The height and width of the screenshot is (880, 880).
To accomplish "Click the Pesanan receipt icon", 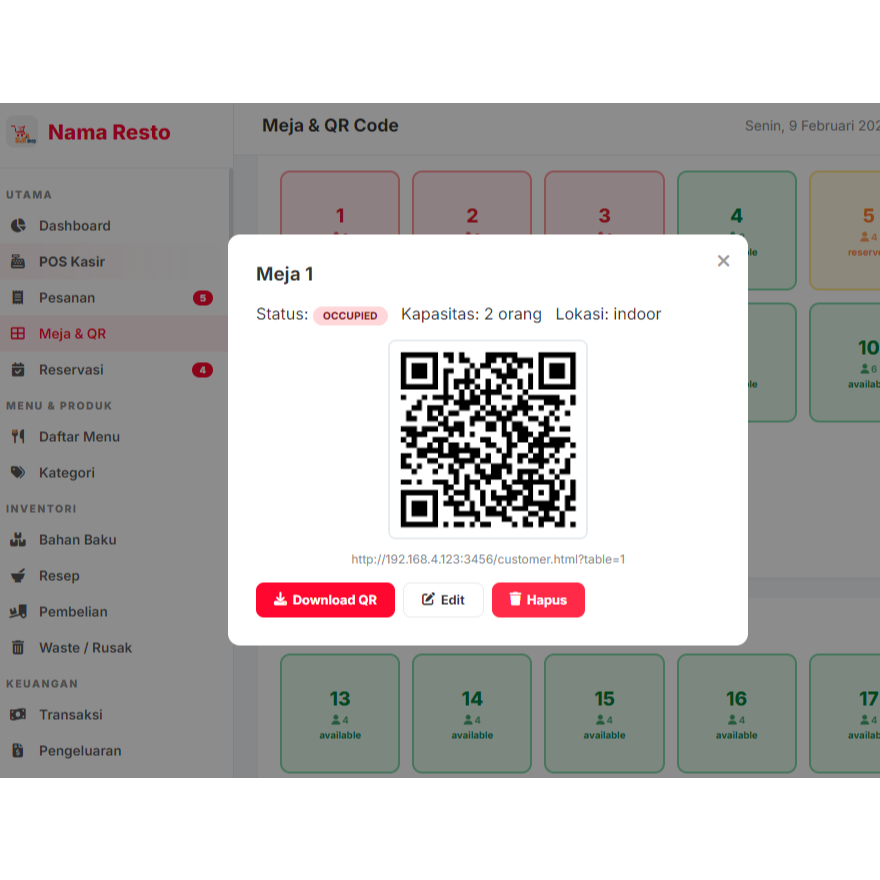I will coord(18,297).
